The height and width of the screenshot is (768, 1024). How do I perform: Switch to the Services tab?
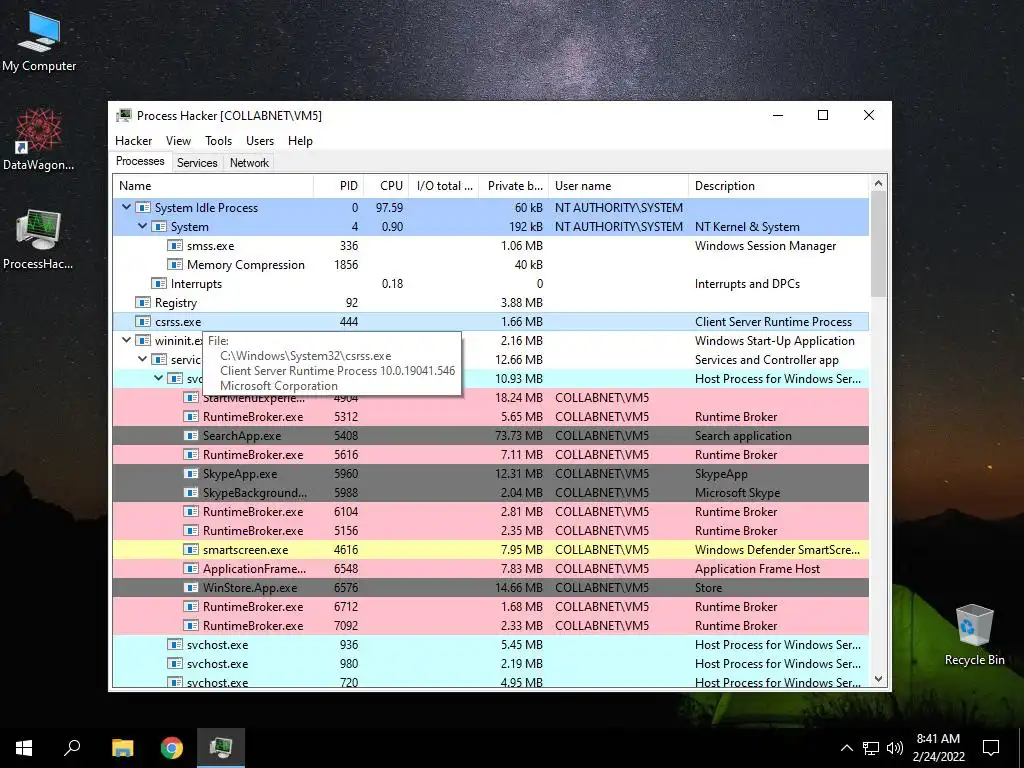point(197,163)
